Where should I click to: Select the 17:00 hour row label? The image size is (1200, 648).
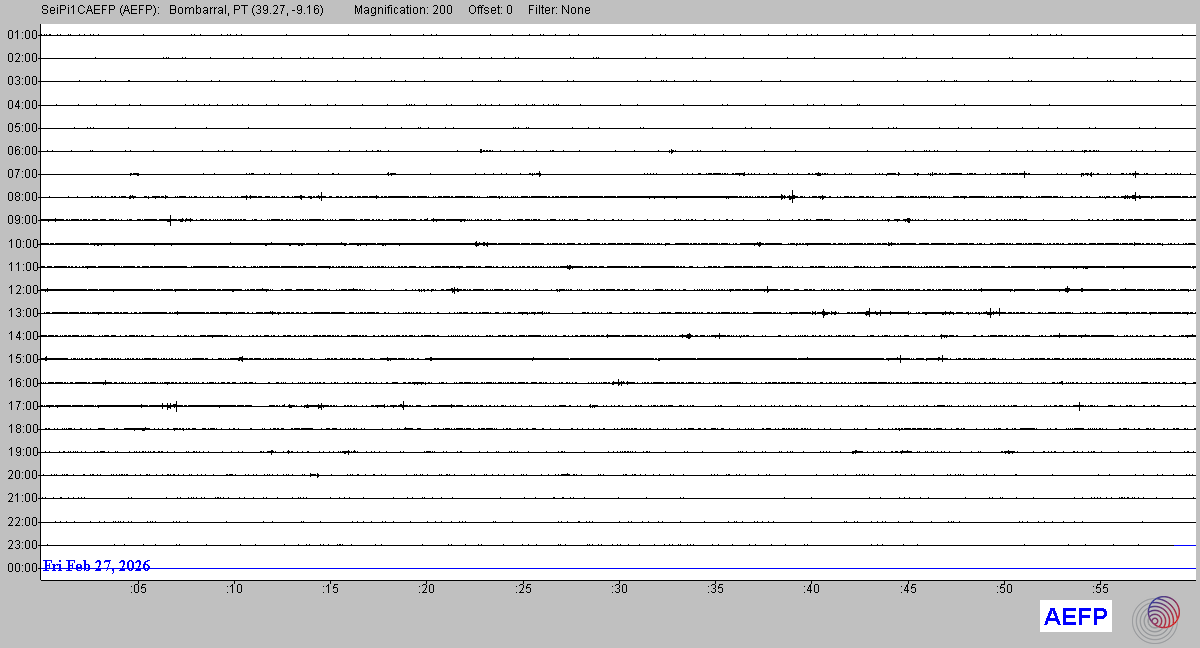tap(21, 406)
